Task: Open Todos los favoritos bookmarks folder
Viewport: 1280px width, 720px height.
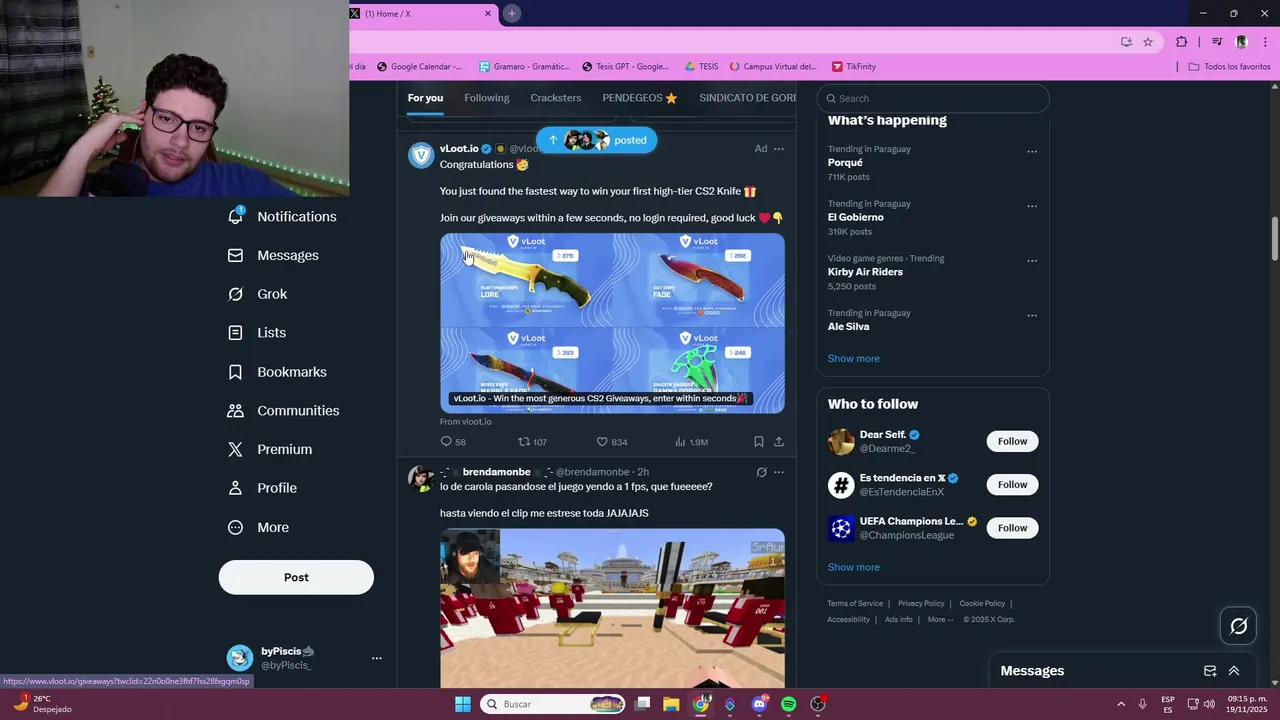Action: [1229, 67]
